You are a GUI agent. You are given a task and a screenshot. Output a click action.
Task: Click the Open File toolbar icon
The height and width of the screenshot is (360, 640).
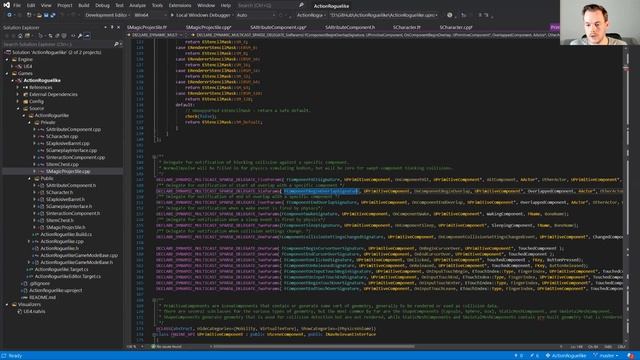pos(39,15)
